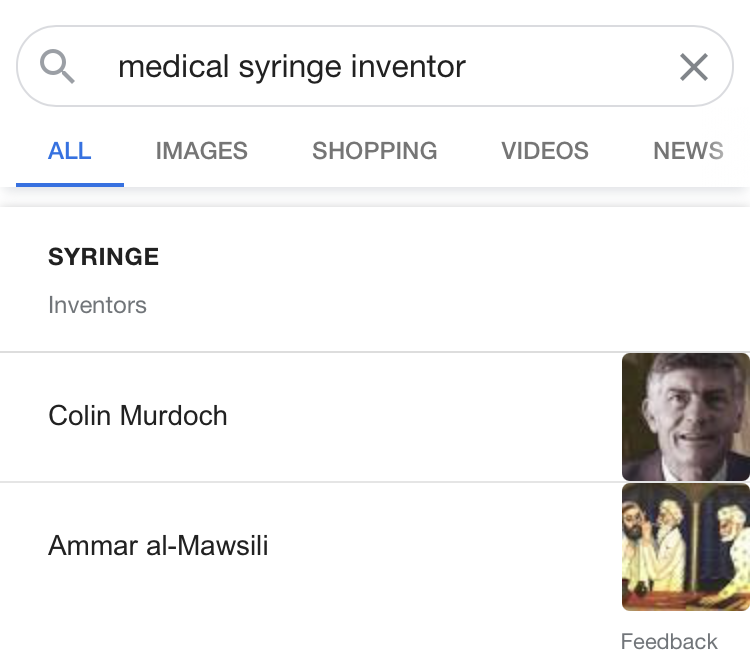Send feedback via the Feedback link
This screenshot has width=750, height=664.
(669, 642)
